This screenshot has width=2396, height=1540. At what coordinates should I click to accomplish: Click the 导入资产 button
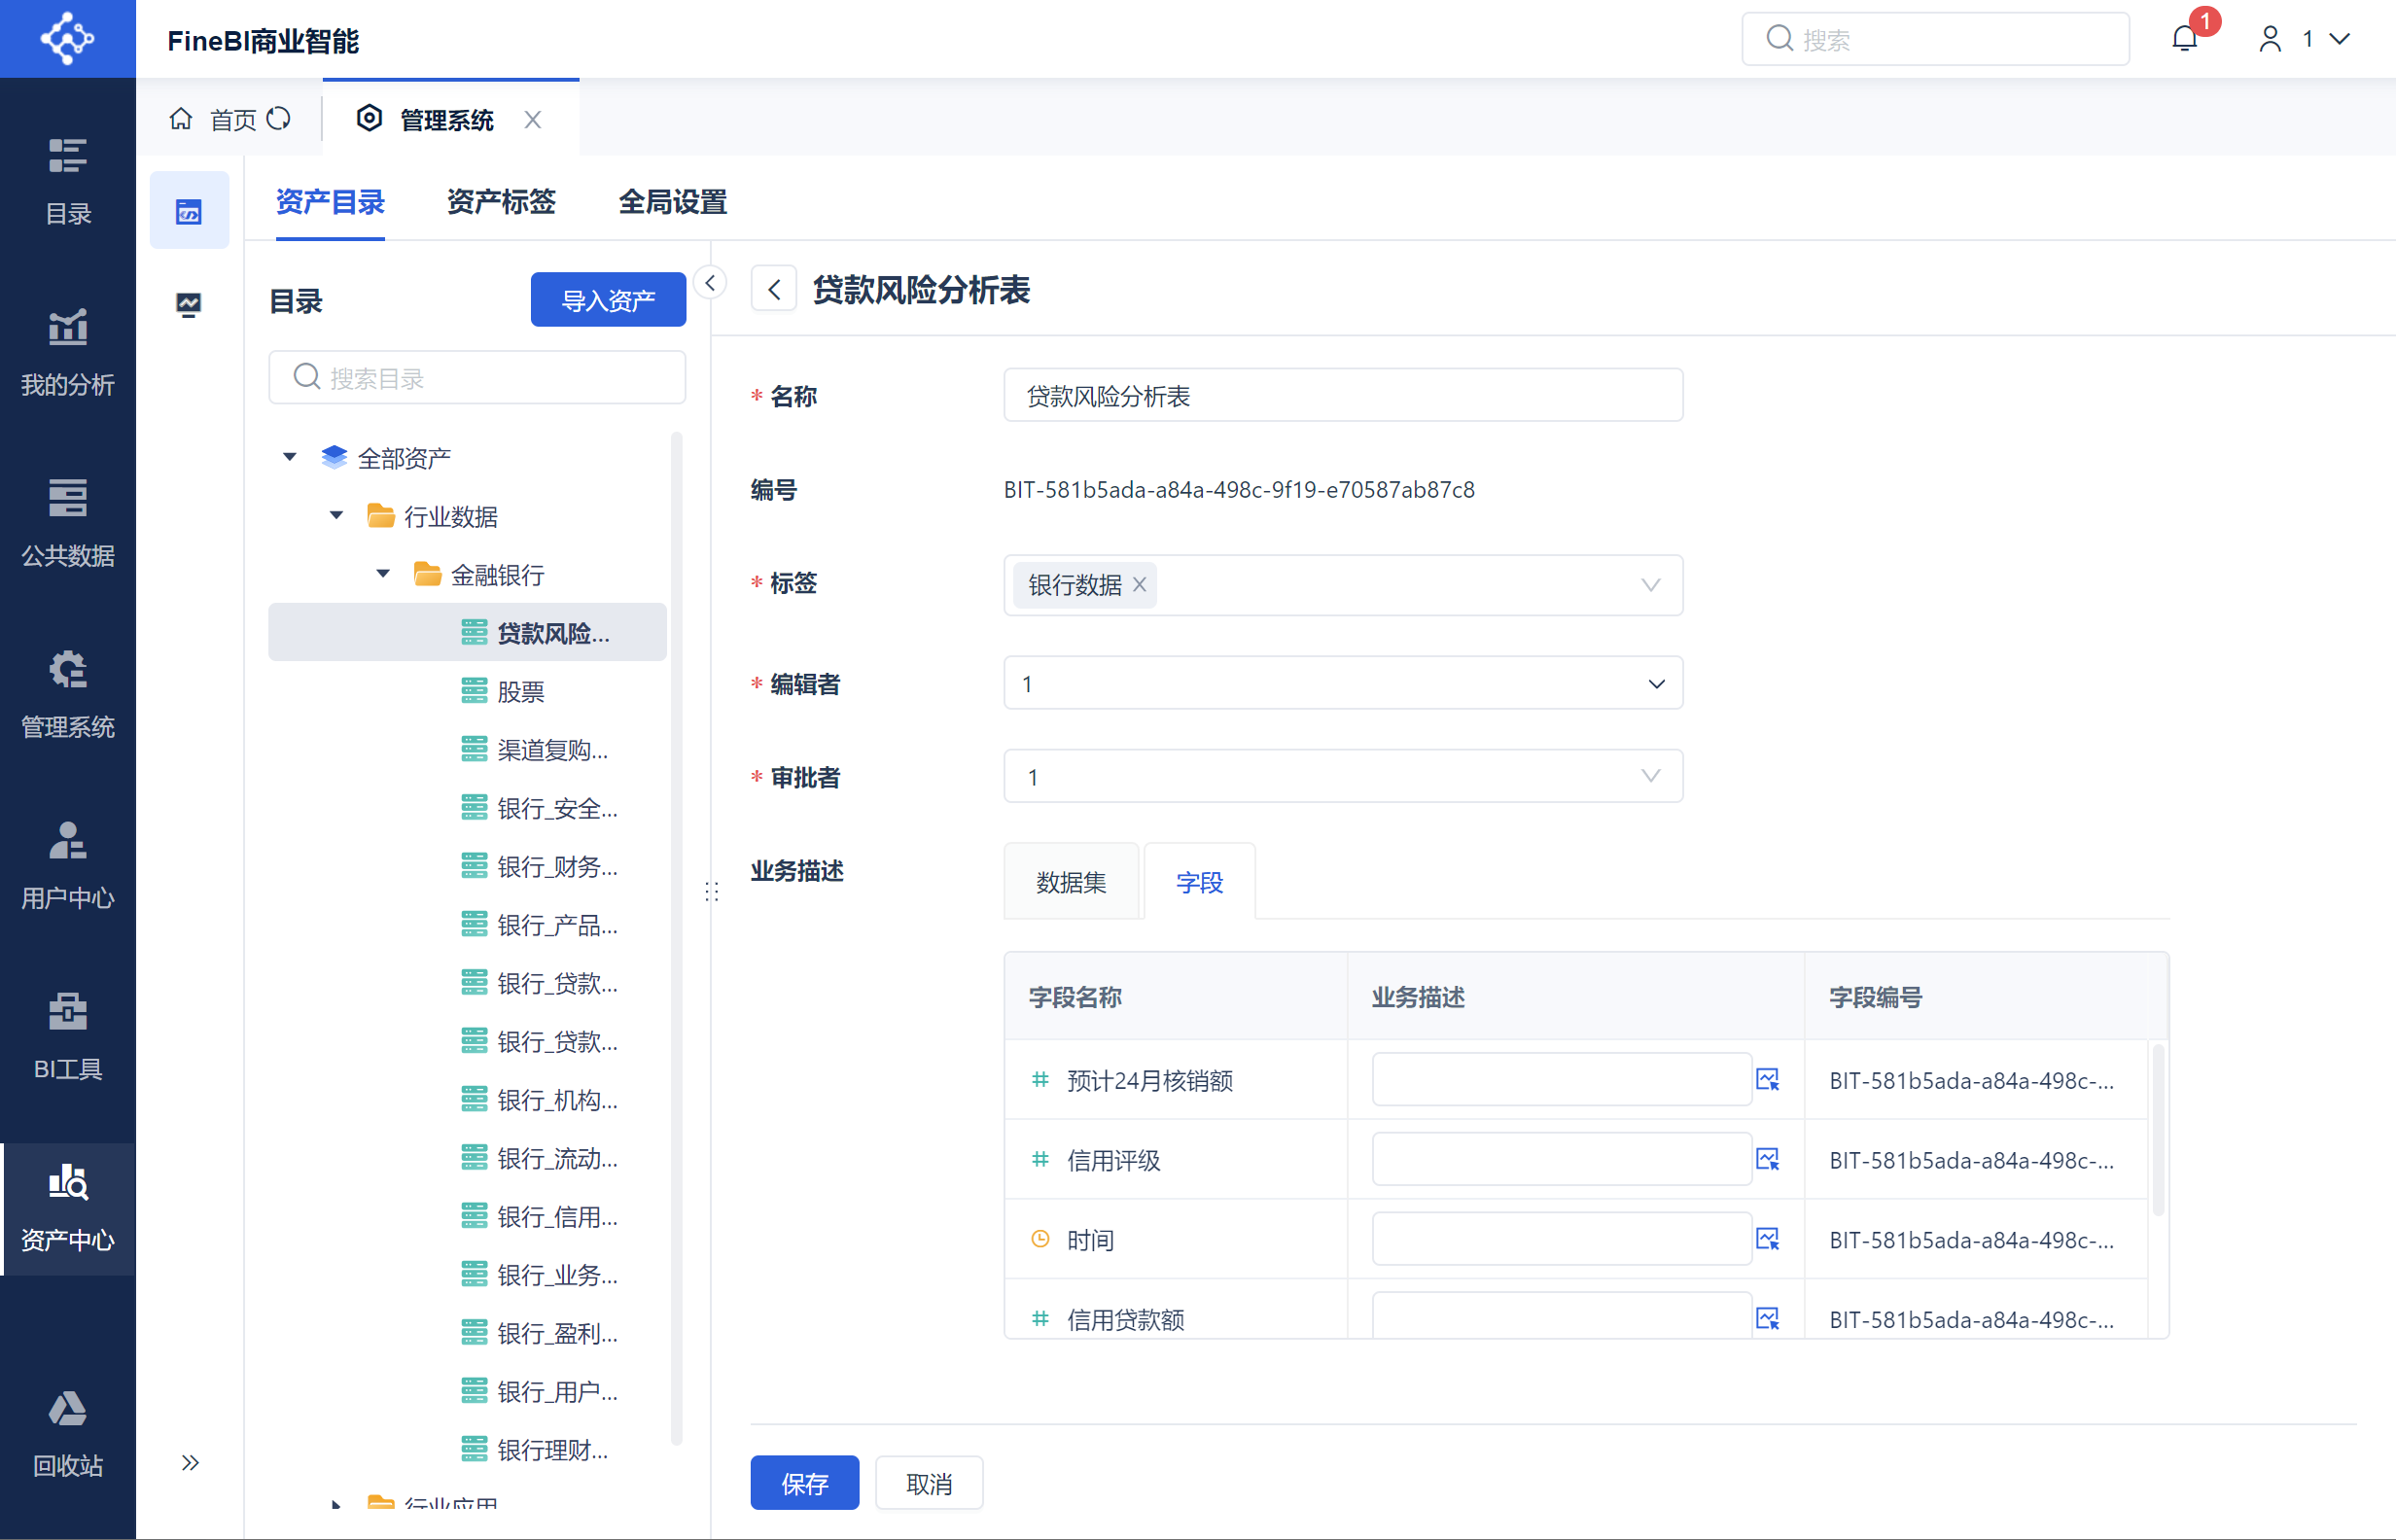(x=608, y=300)
